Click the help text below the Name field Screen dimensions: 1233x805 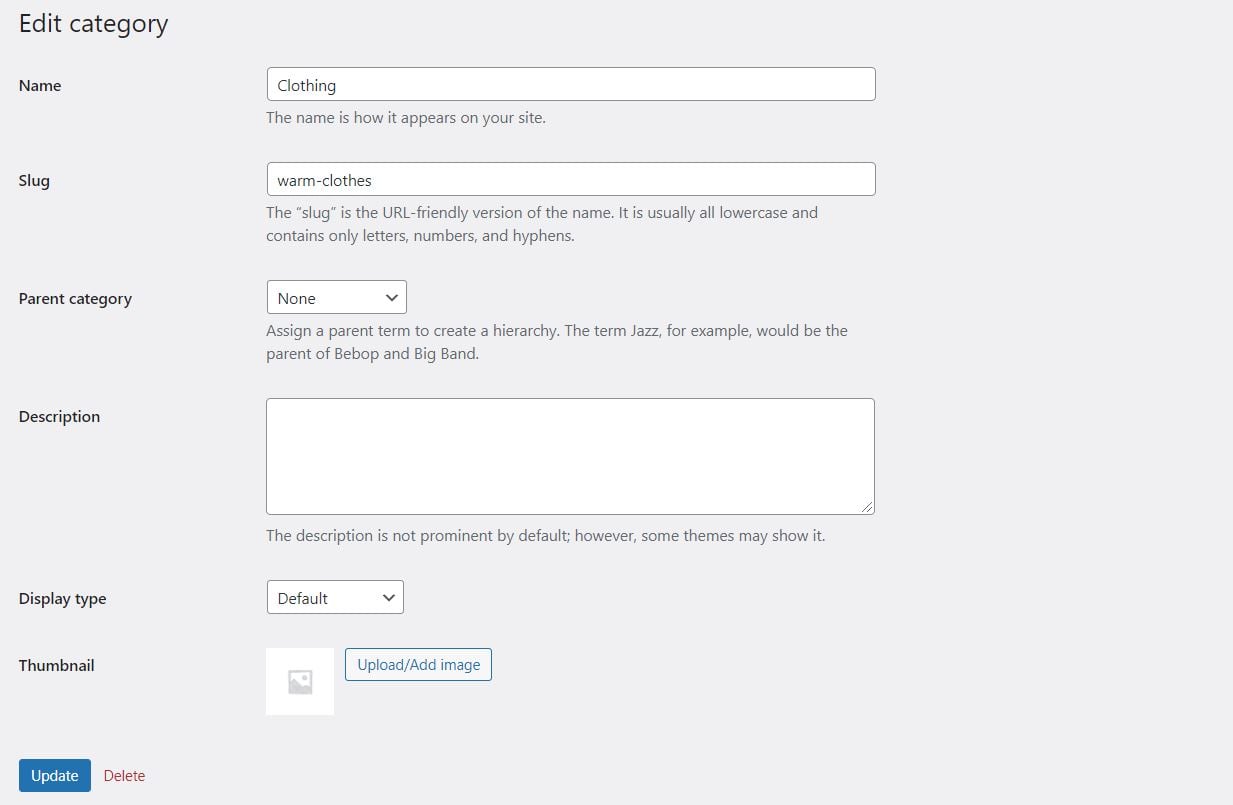405,118
